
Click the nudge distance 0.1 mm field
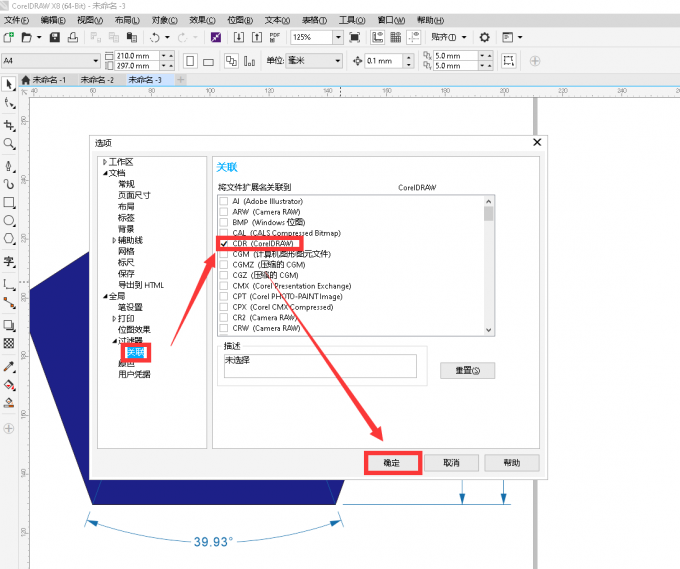[384, 61]
